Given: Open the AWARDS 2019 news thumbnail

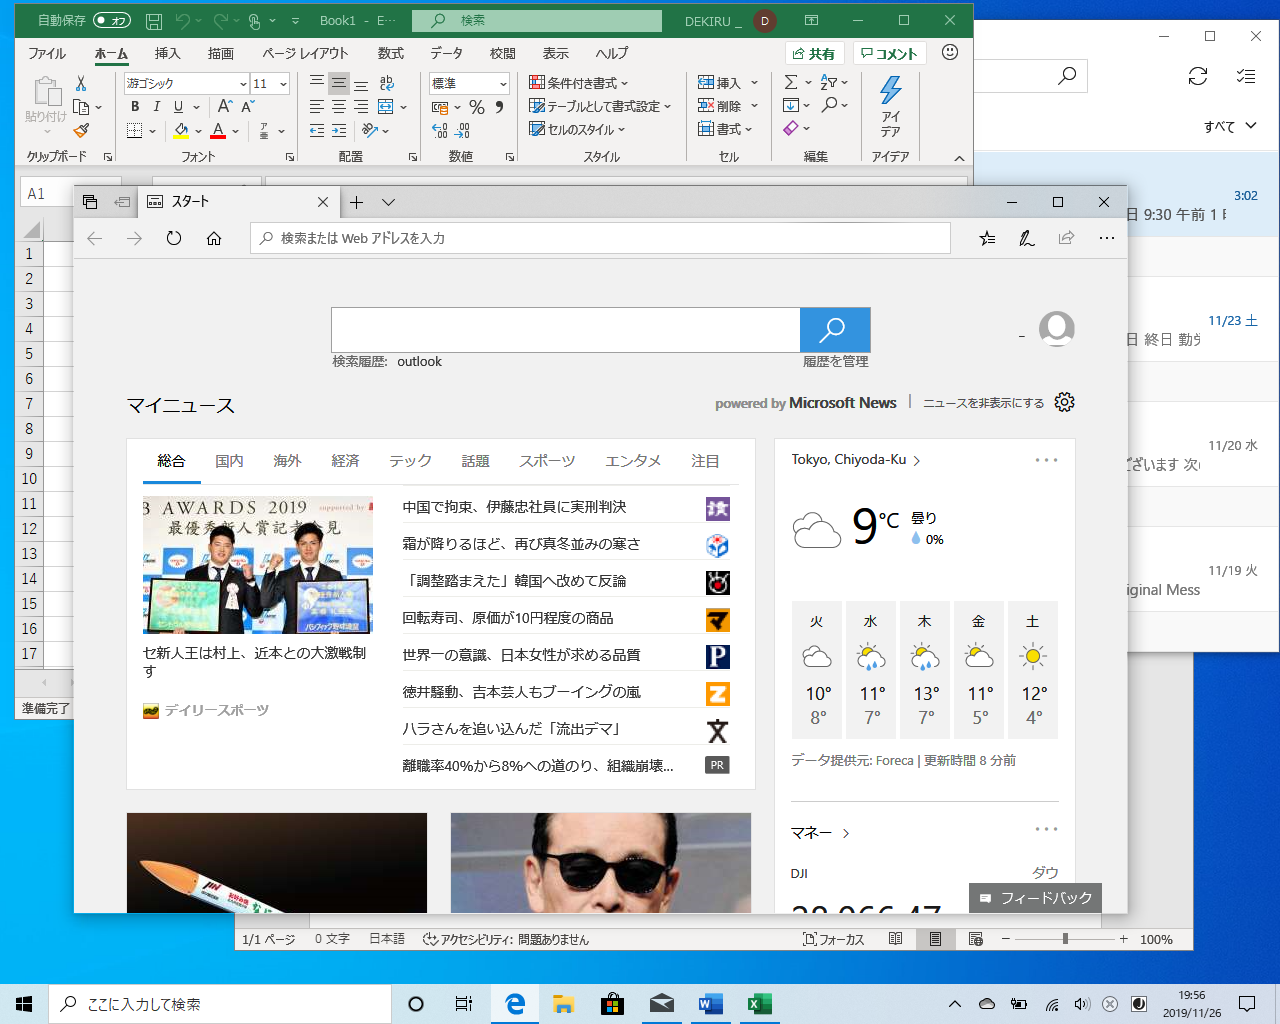Looking at the screenshot, I should pos(258,565).
